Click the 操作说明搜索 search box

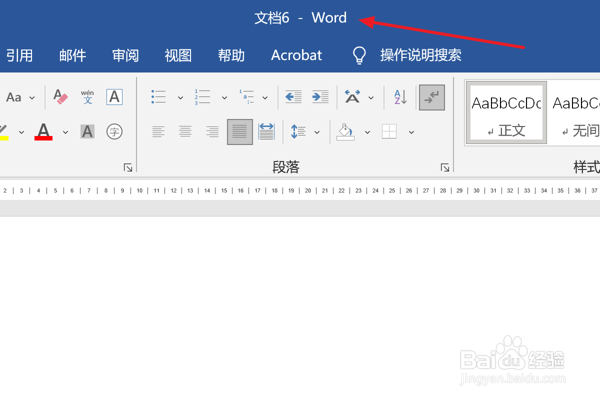point(421,56)
